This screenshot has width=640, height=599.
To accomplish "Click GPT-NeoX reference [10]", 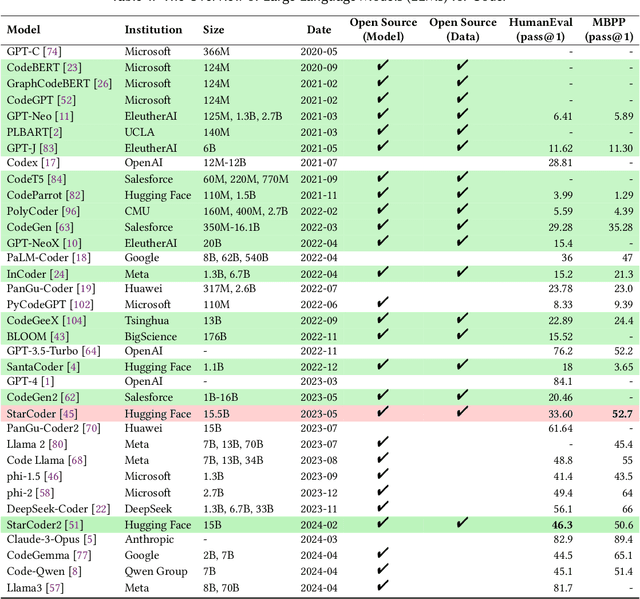I will point(72,243).
